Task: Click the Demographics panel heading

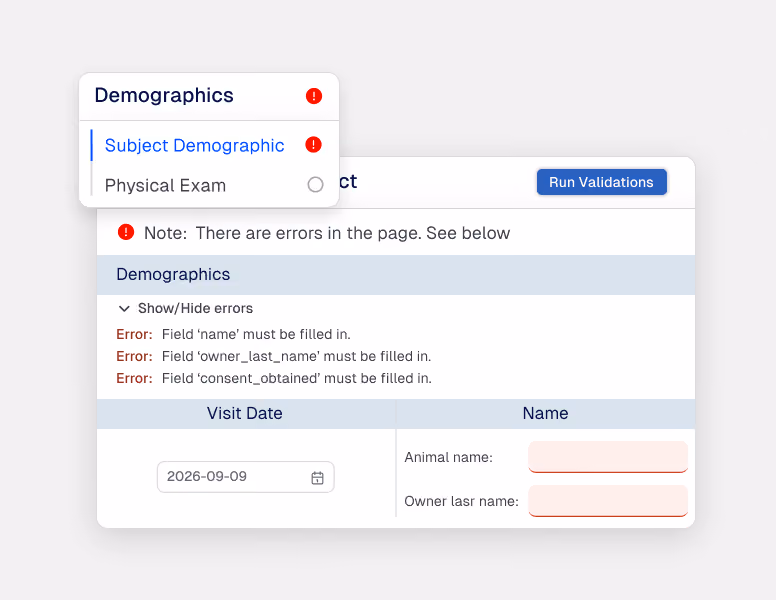Action: 164,96
